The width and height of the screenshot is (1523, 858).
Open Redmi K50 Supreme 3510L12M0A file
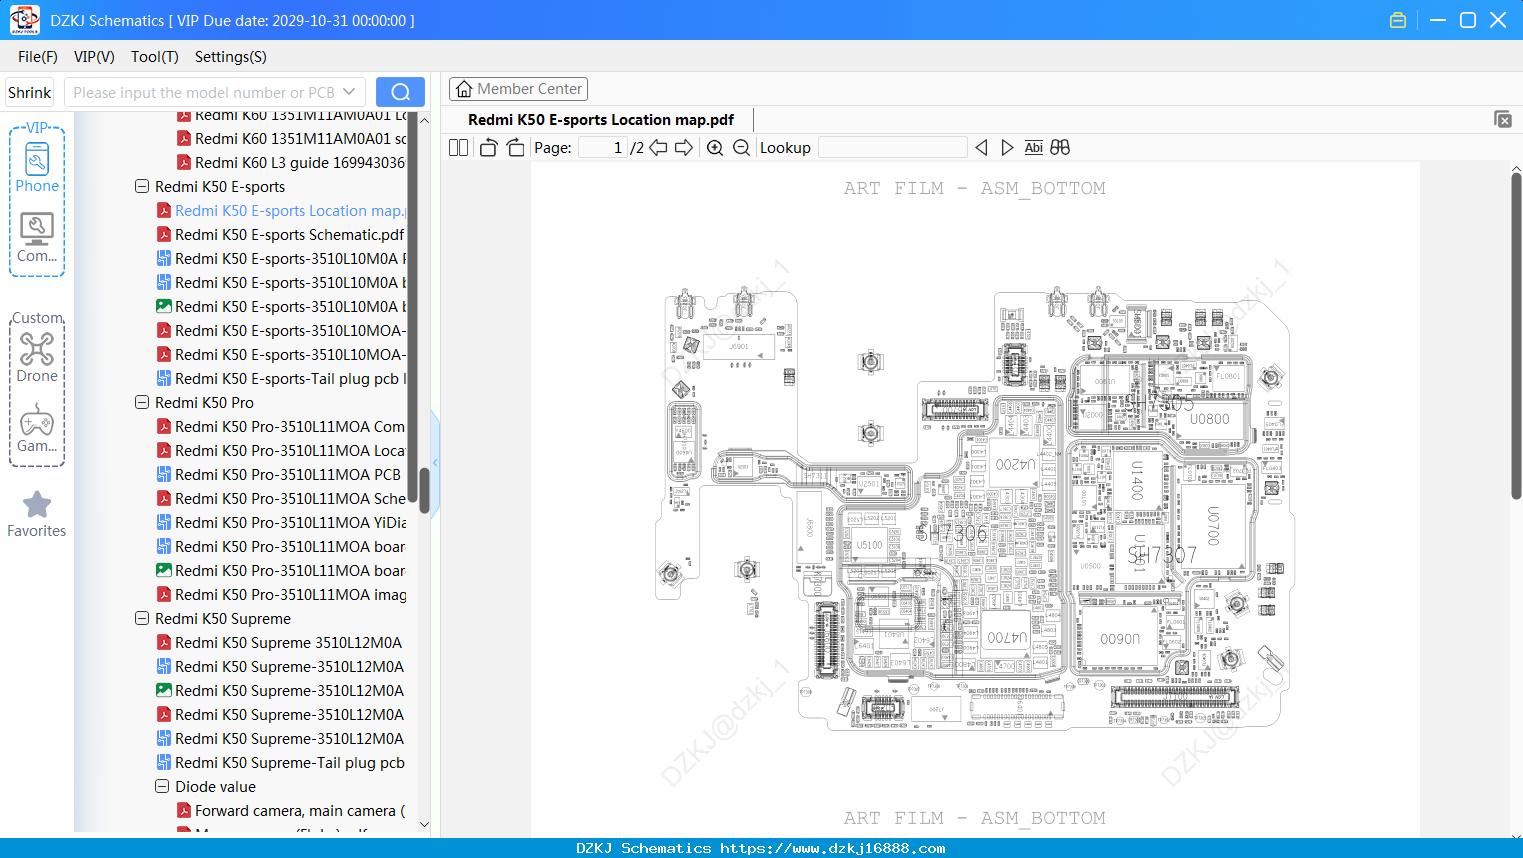tap(279, 643)
